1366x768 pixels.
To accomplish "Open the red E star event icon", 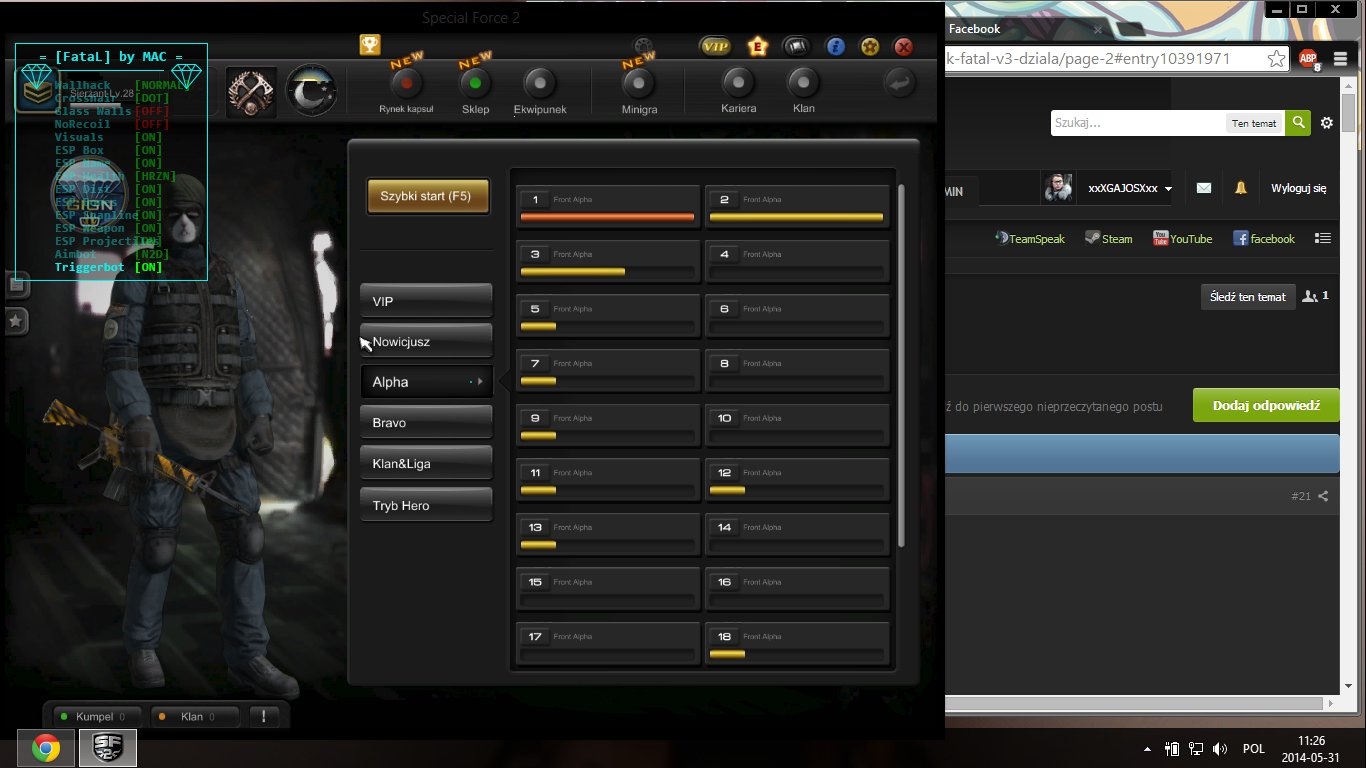I will coord(758,46).
